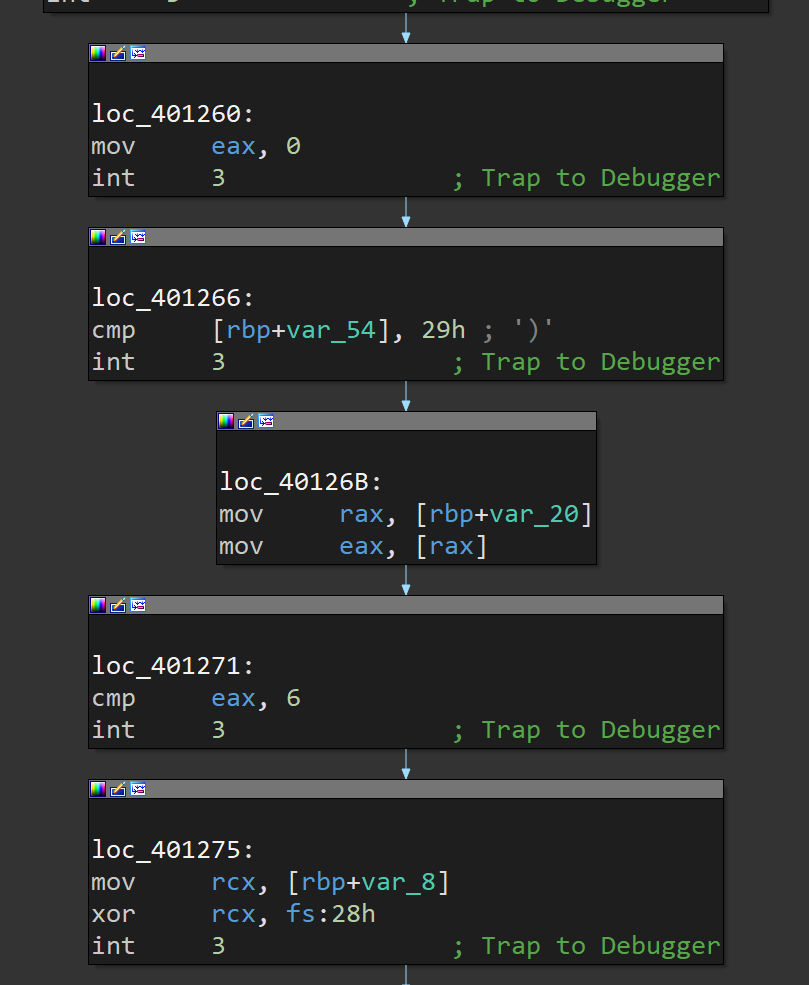Select title bar of loc_401271 node
Viewport: 809px width, 985px height.
(430, 605)
